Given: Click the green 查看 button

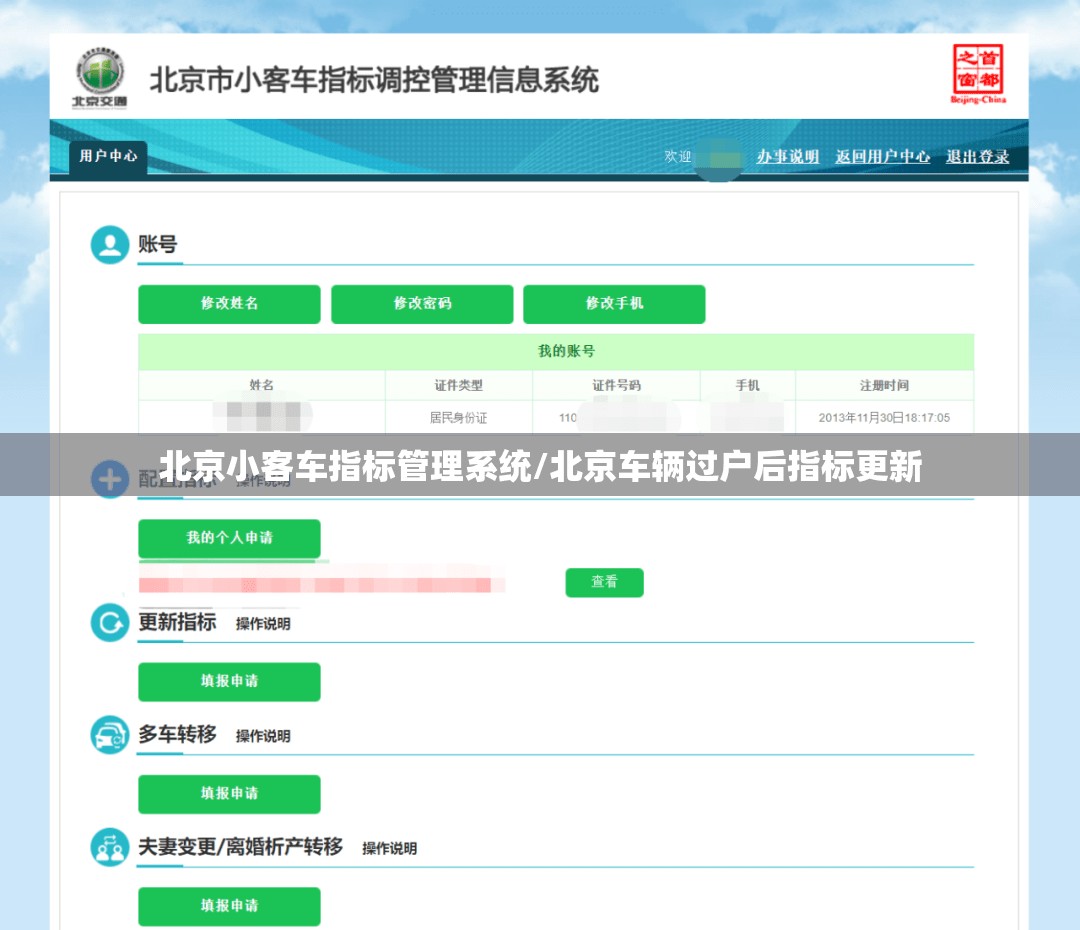Looking at the screenshot, I should (605, 582).
